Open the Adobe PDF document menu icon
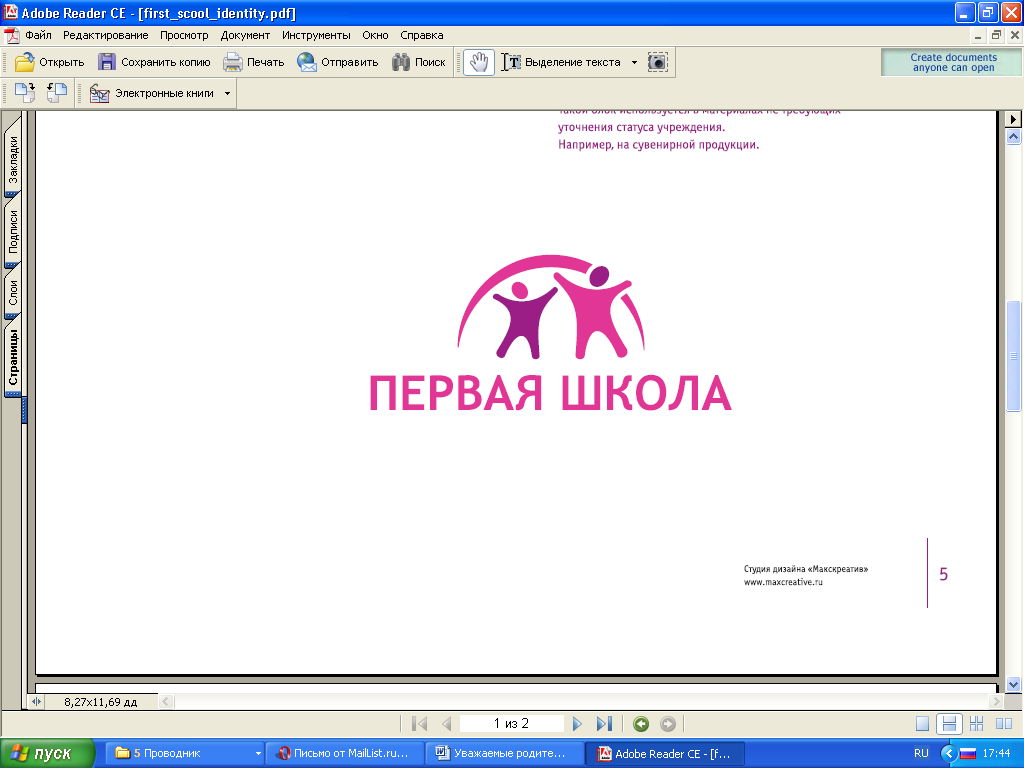The height and width of the screenshot is (768, 1024). (12, 35)
